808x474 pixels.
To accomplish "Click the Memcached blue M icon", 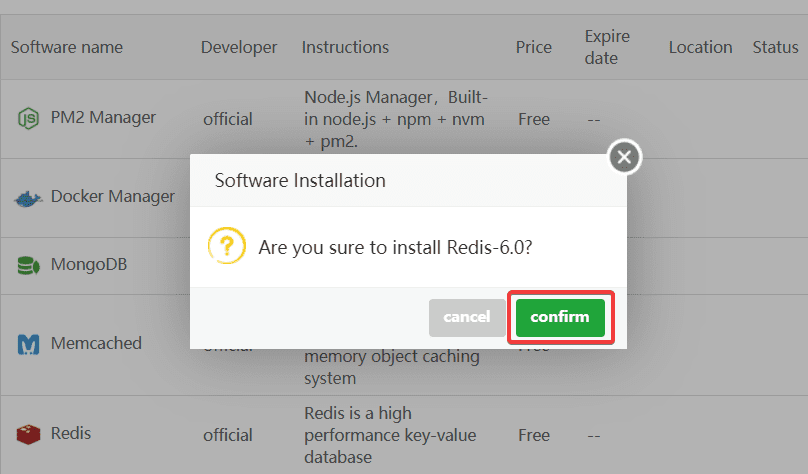I will point(27,344).
